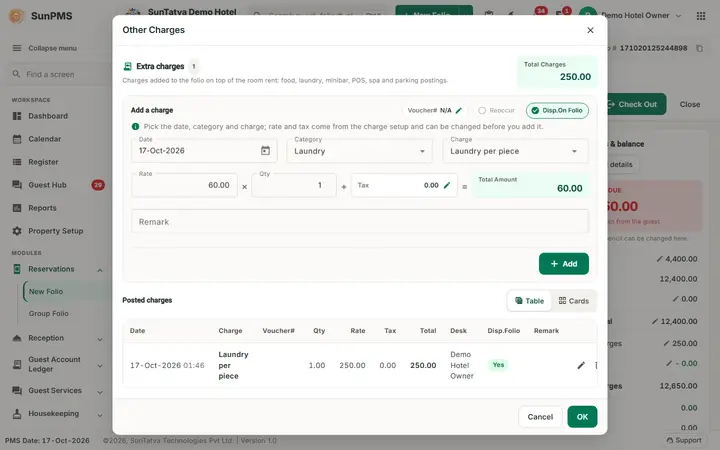The height and width of the screenshot is (450, 720).
Task: Open more options for posted laundry charge
Action: coord(596,365)
